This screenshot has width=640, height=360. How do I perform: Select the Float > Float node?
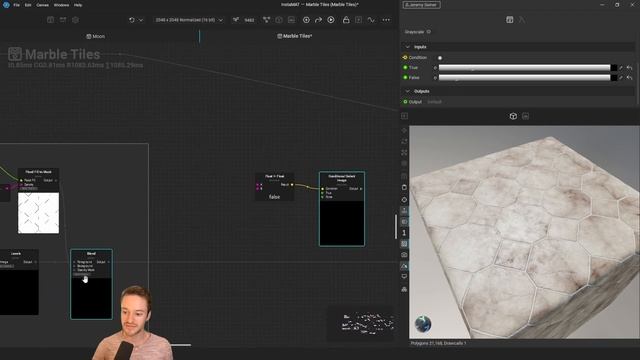(274, 187)
